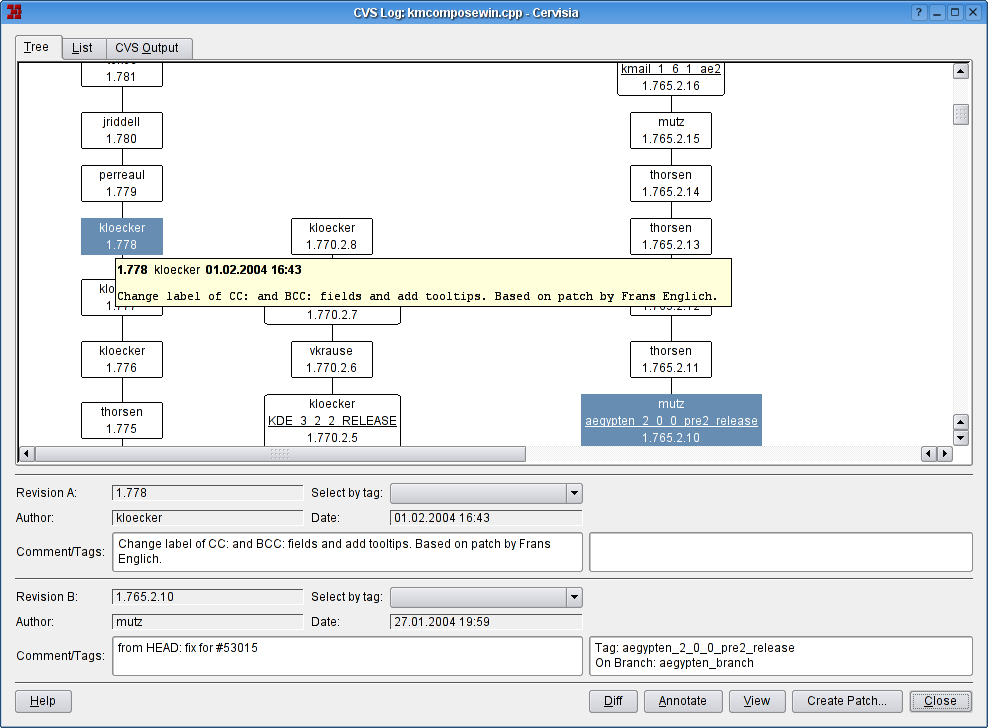
Task: Click the Revision A field showing 1.778
Action: click(207, 493)
